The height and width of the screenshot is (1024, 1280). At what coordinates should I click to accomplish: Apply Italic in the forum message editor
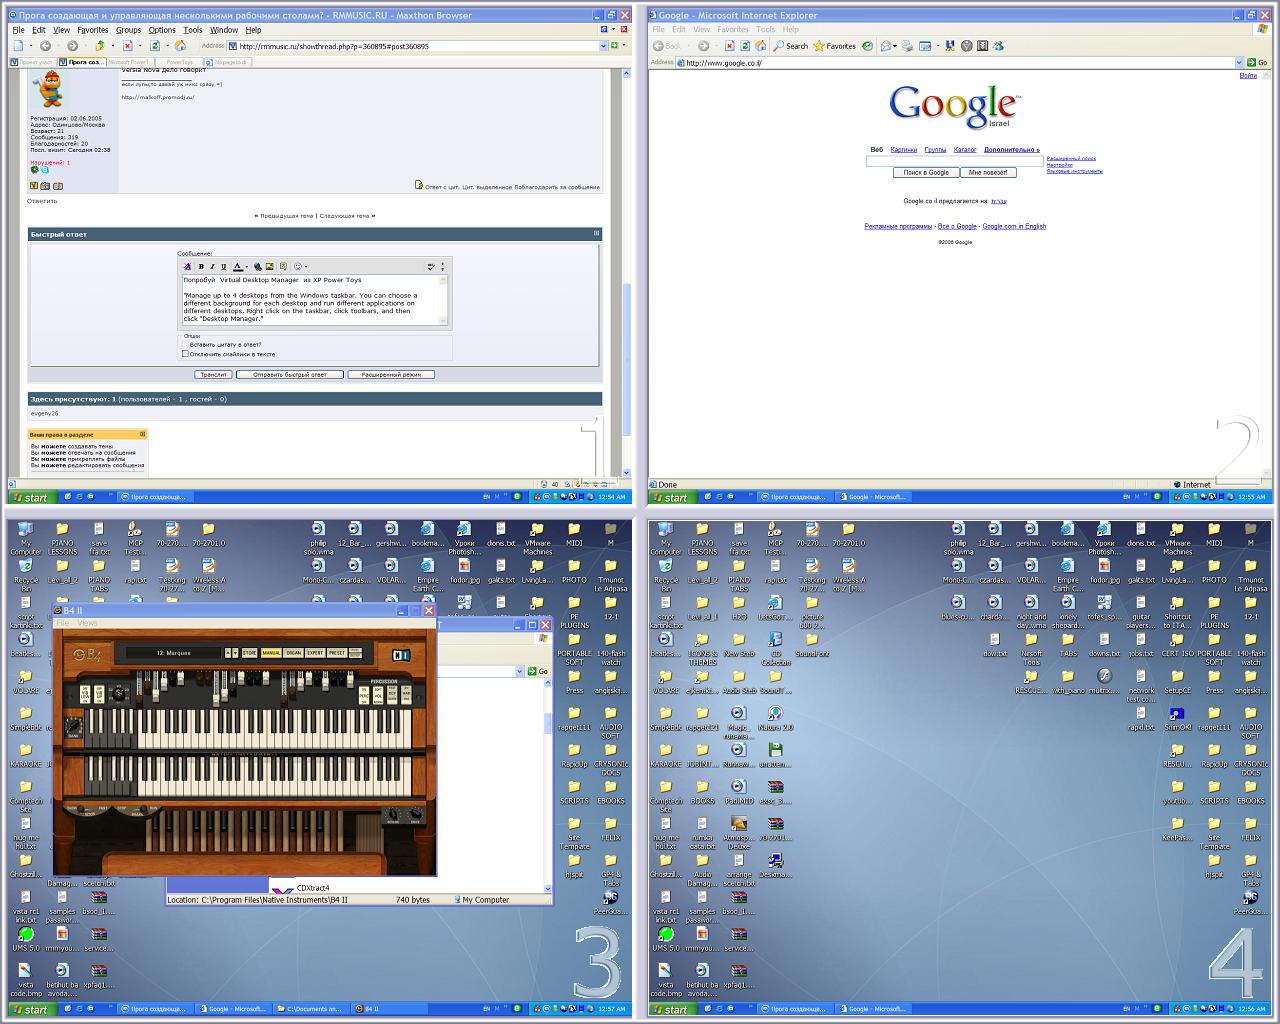pyautogui.click(x=212, y=267)
